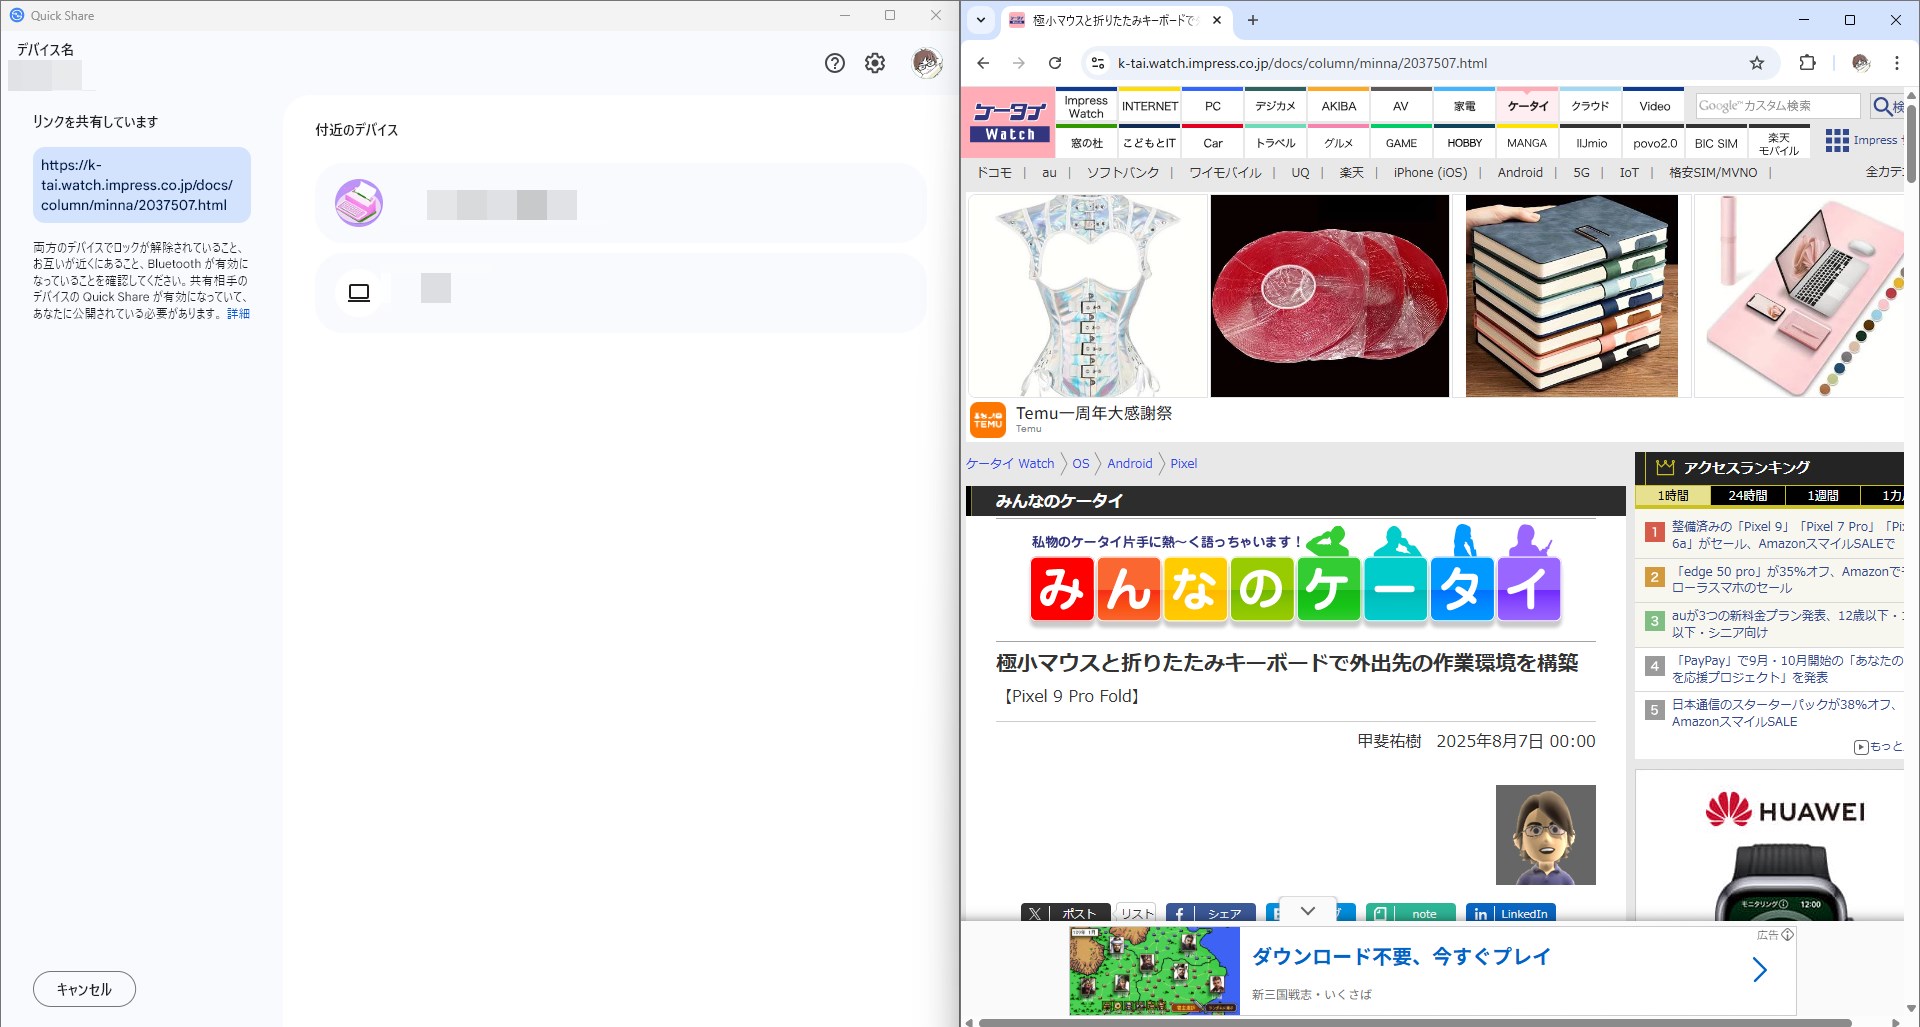The width and height of the screenshot is (1920, 1027).
Task: Open ソフトバンク category link
Action: [1123, 173]
